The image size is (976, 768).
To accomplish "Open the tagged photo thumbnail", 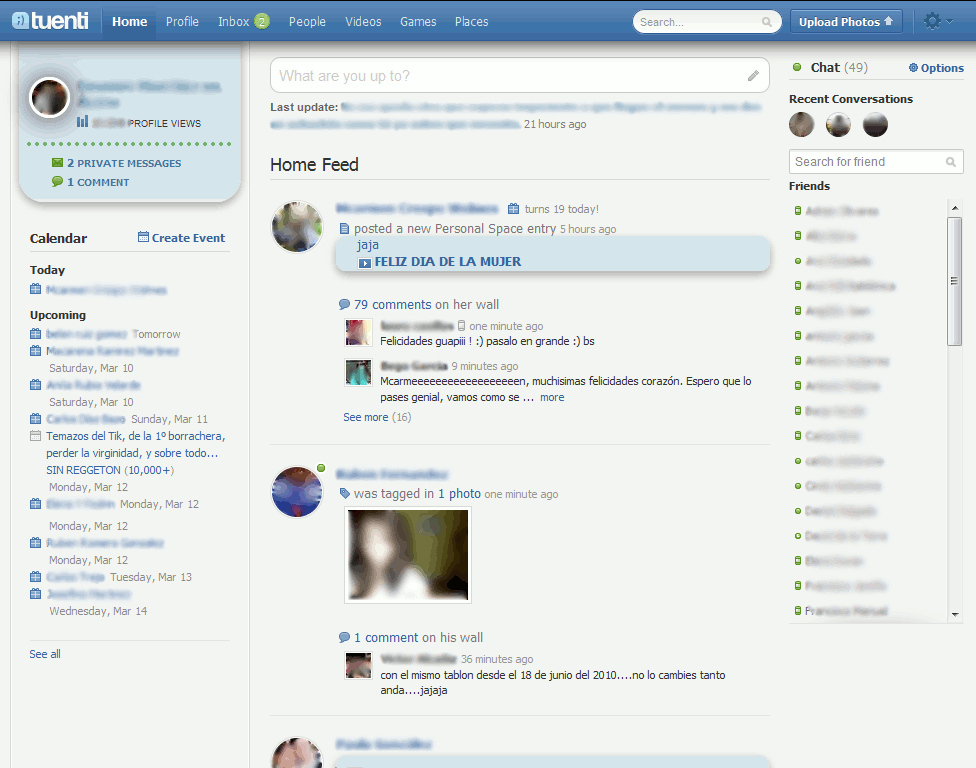I will click(x=407, y=555).
